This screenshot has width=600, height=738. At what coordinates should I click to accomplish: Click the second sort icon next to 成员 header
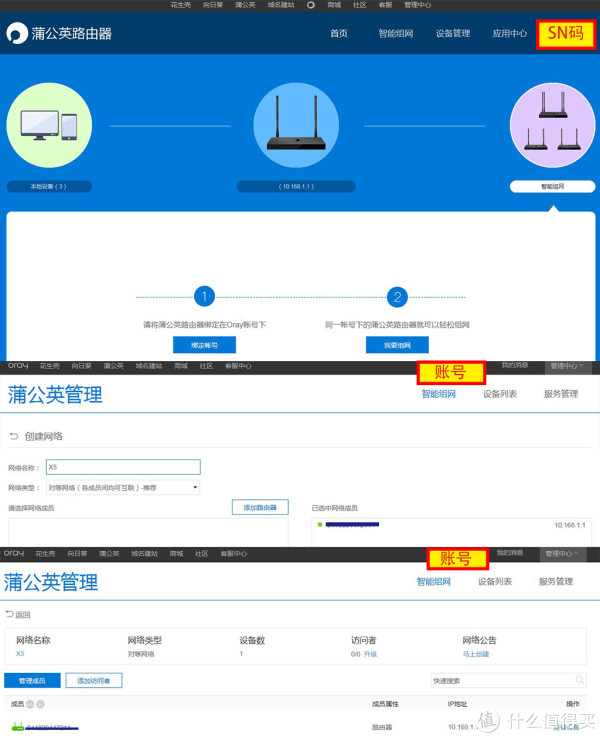pyautogui.click(x=40, y=704)
